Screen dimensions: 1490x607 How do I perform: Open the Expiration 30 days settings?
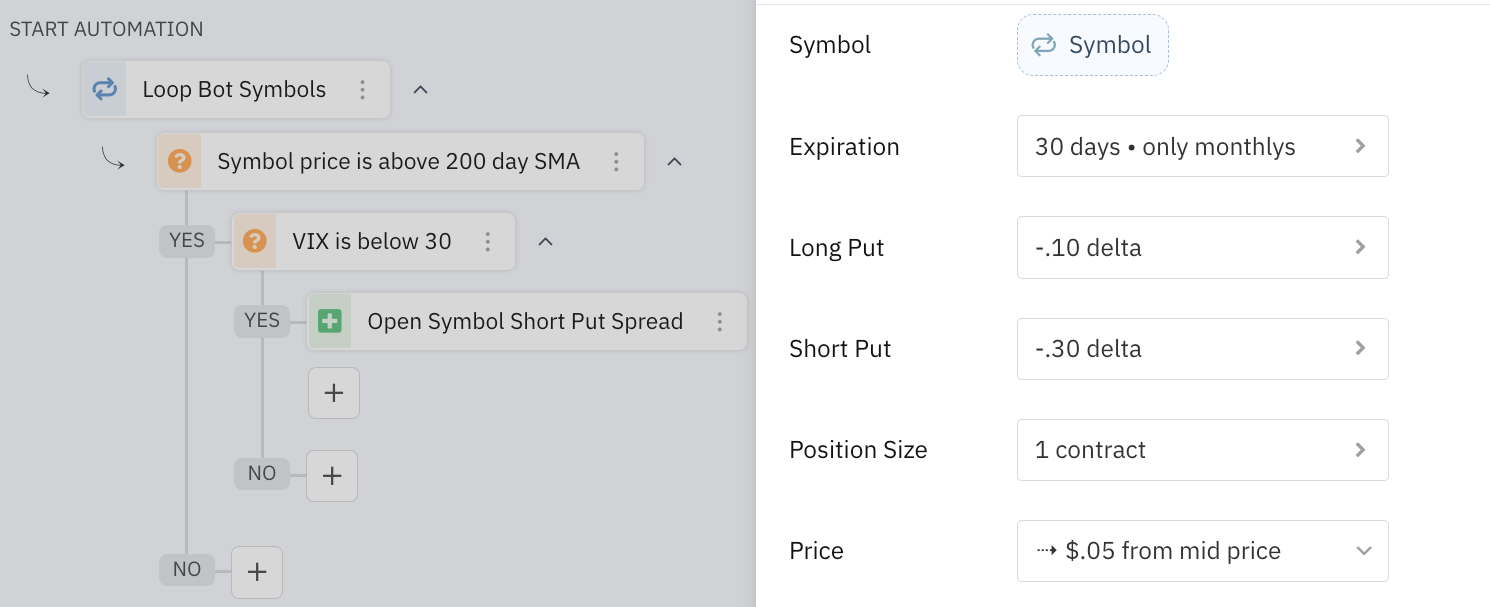[1202, 146]
